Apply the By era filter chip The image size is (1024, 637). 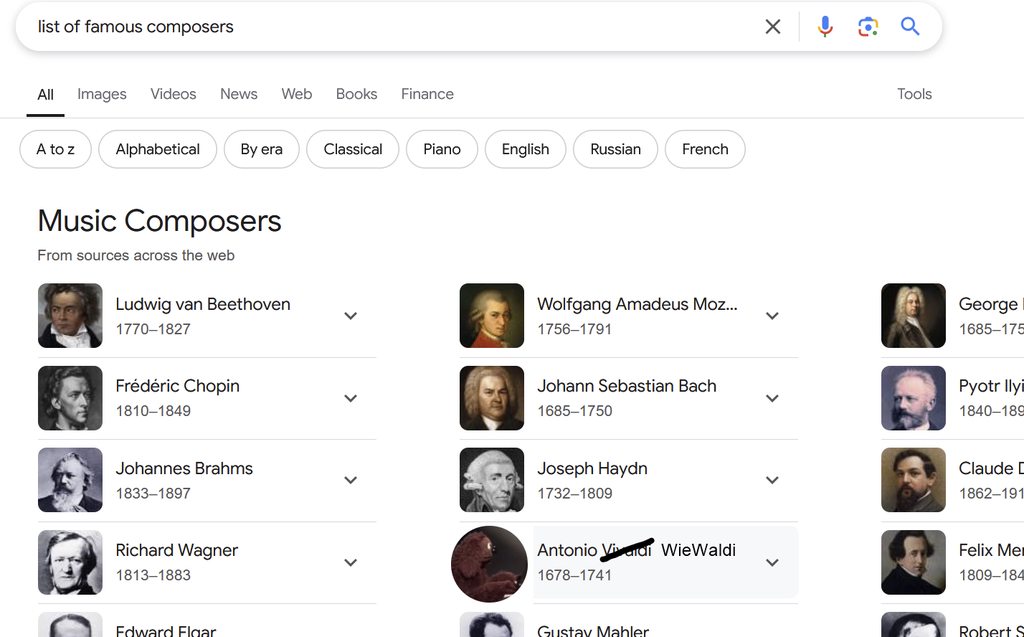261,149
